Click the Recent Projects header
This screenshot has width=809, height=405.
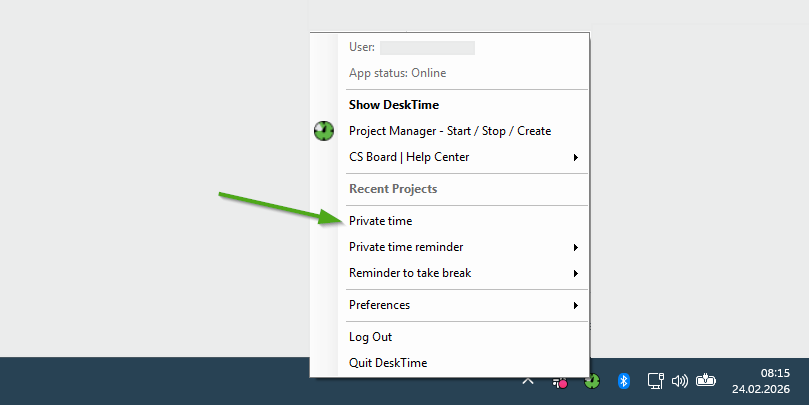392,189
